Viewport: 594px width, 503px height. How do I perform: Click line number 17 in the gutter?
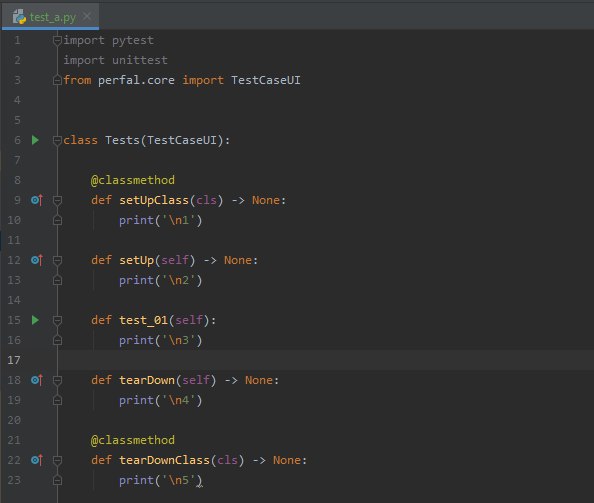[x=14, y=360]
